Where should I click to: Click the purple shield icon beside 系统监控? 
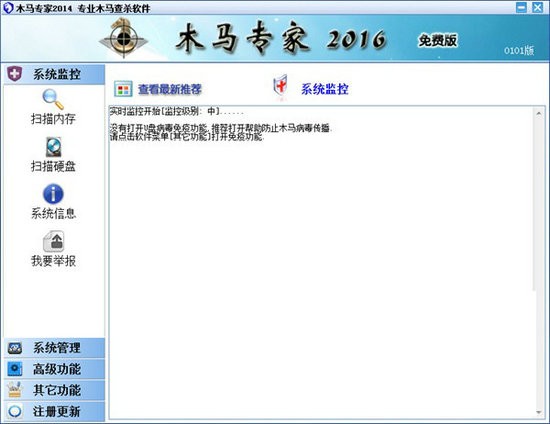(14, 74)
